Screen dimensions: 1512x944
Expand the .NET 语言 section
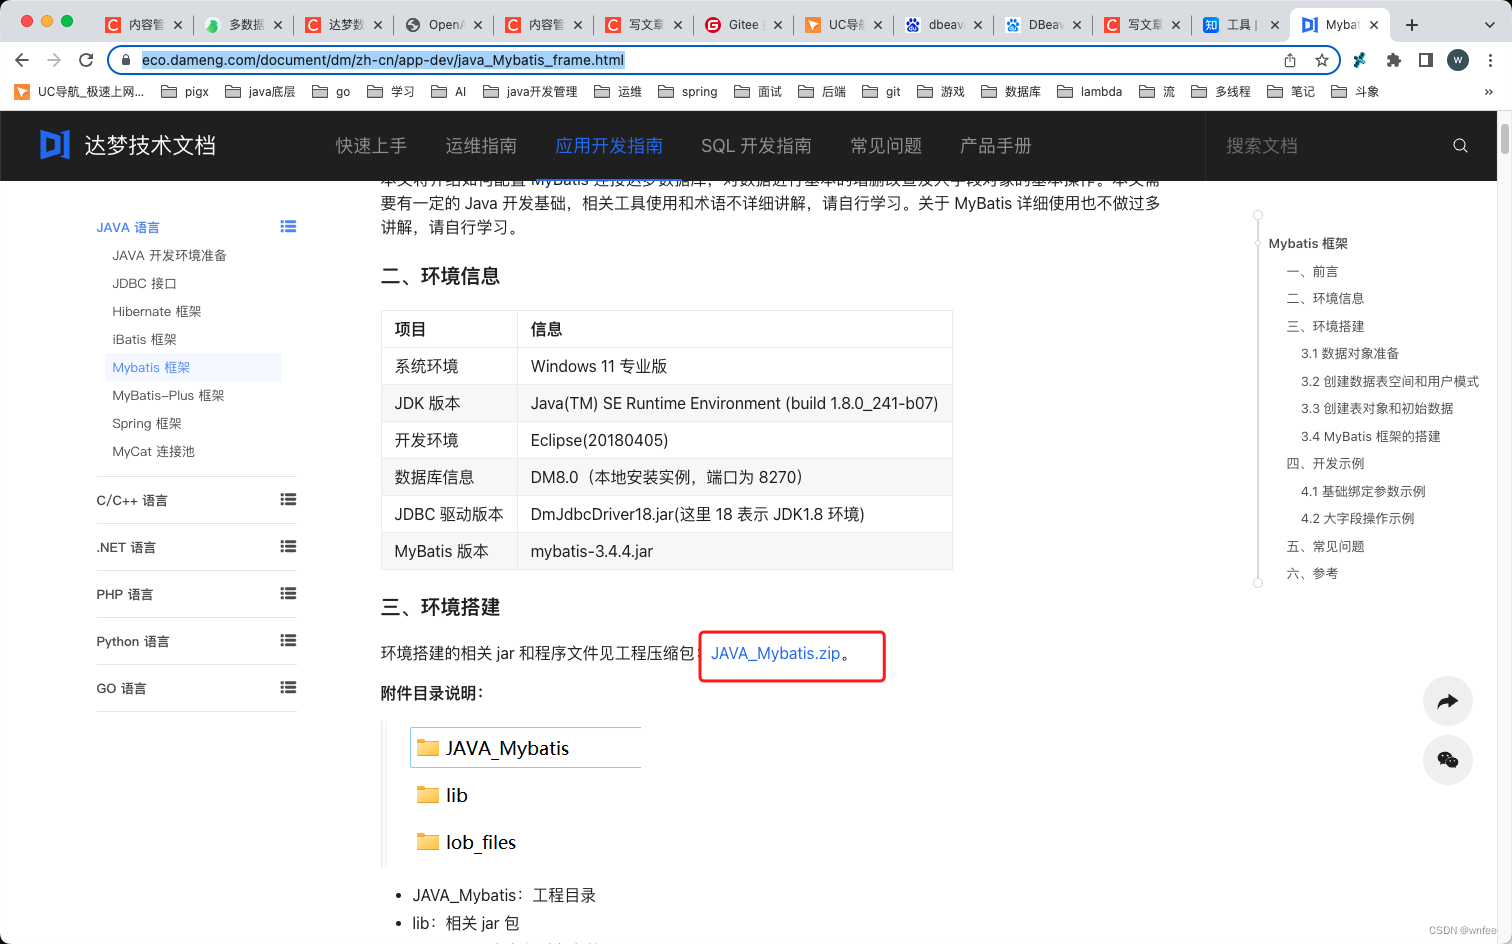(x=288, y=547)
